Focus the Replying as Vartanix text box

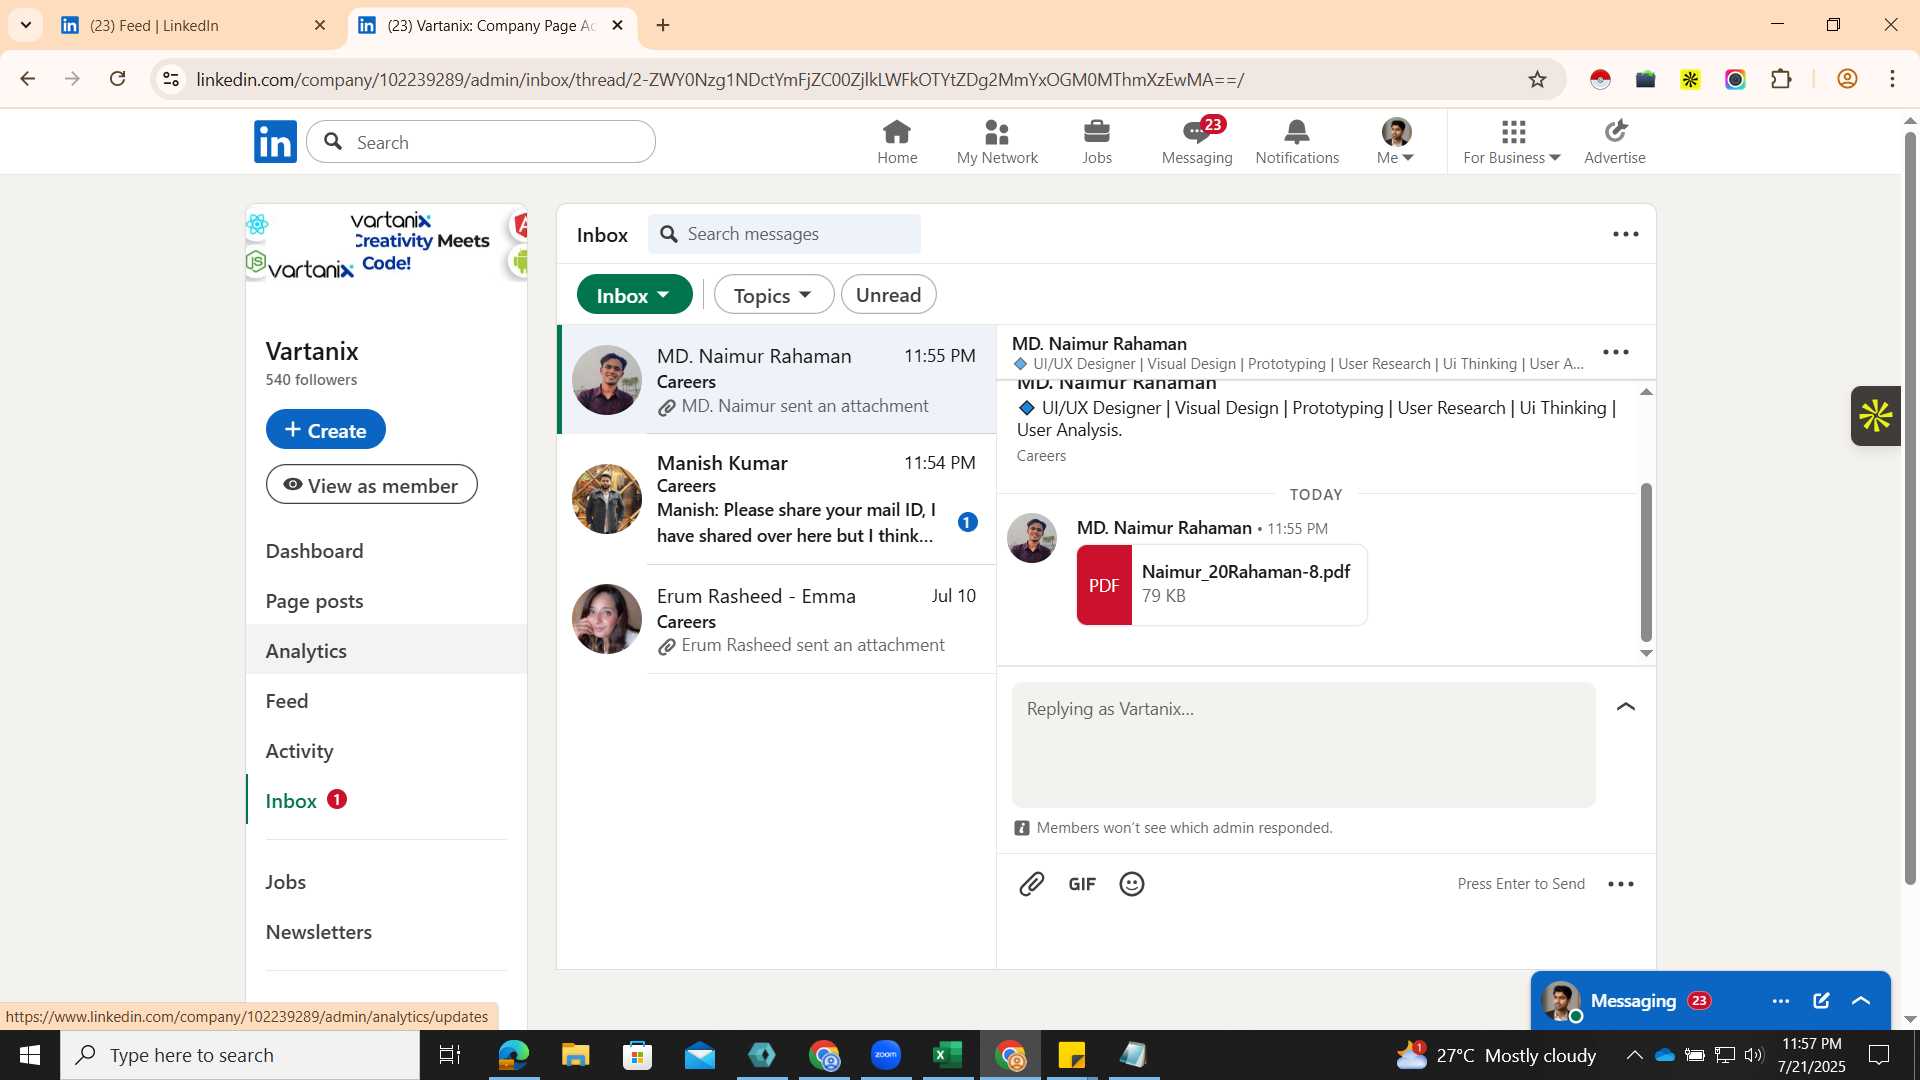click(1303, 745)
